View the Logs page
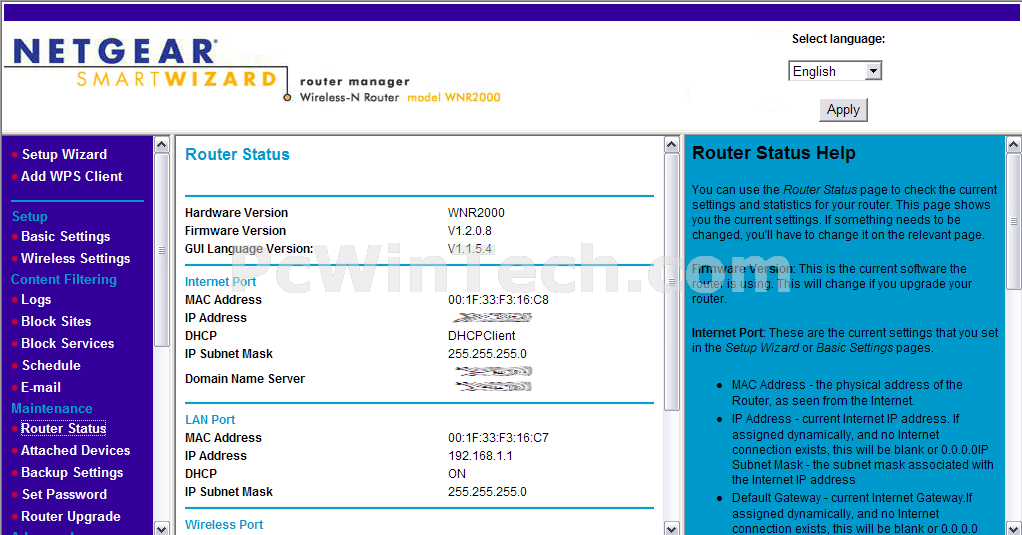1022x535 pixels. (36, 300)
